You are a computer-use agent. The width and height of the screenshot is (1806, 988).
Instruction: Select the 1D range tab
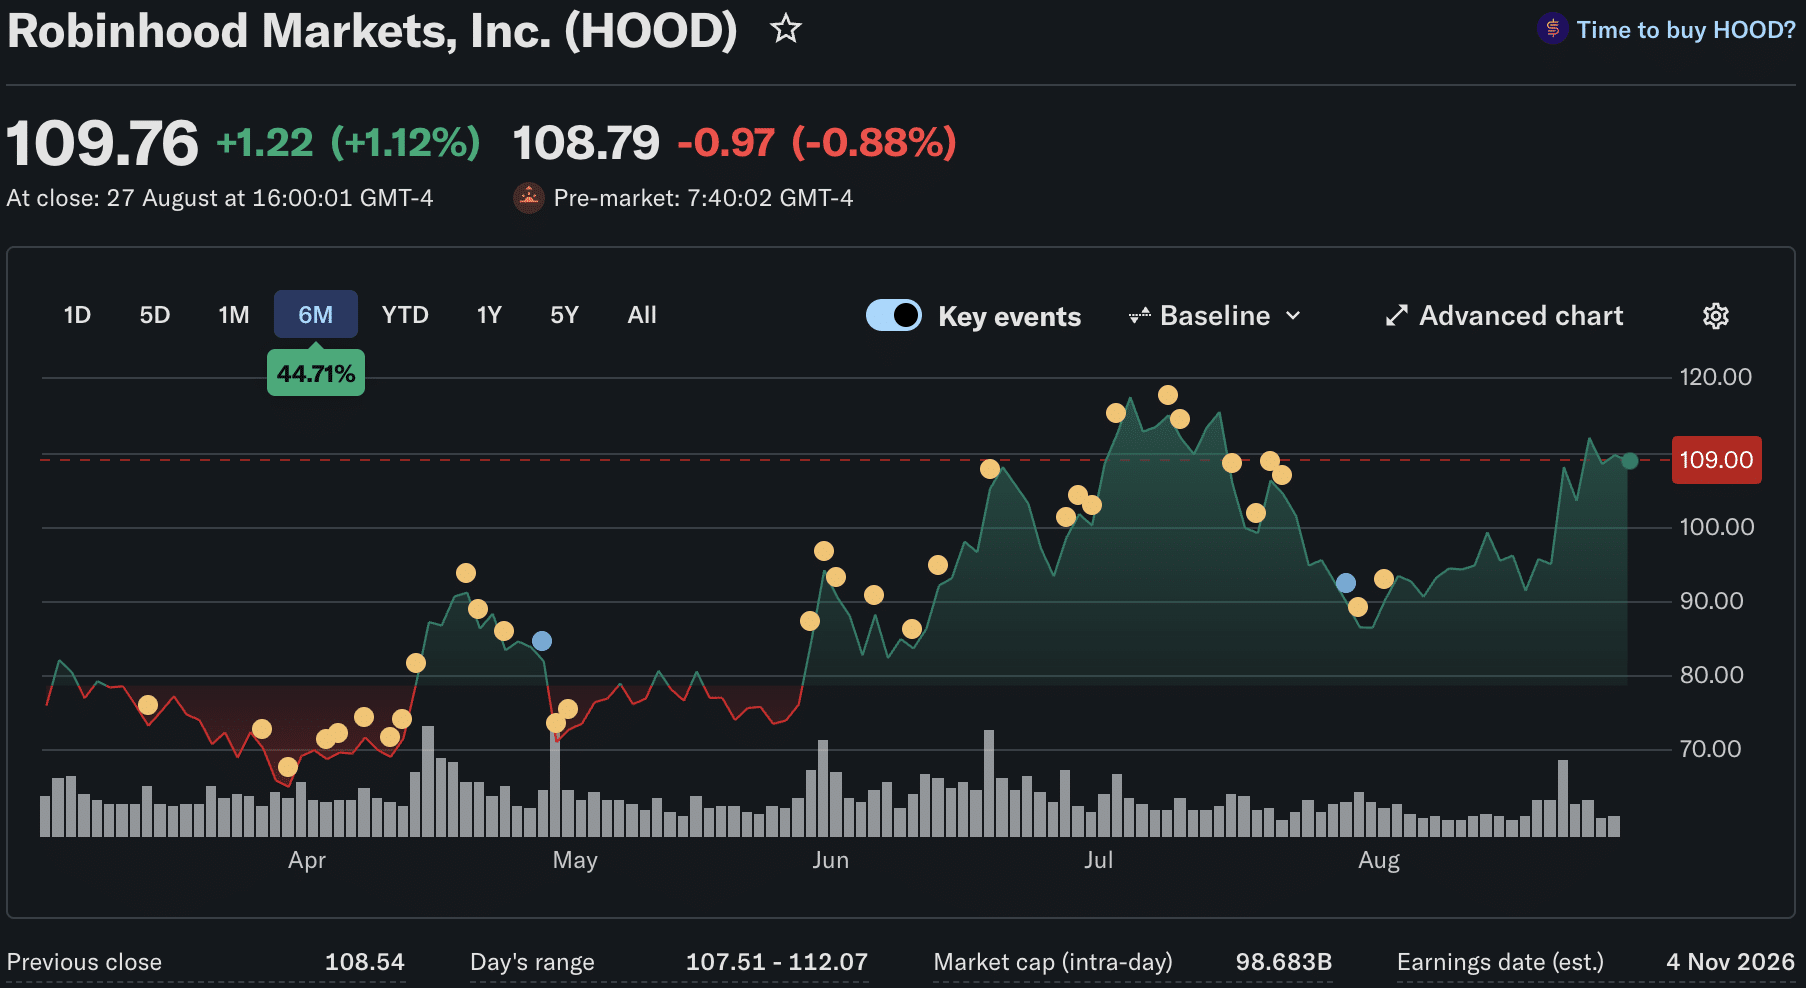(x=77, y=315)
